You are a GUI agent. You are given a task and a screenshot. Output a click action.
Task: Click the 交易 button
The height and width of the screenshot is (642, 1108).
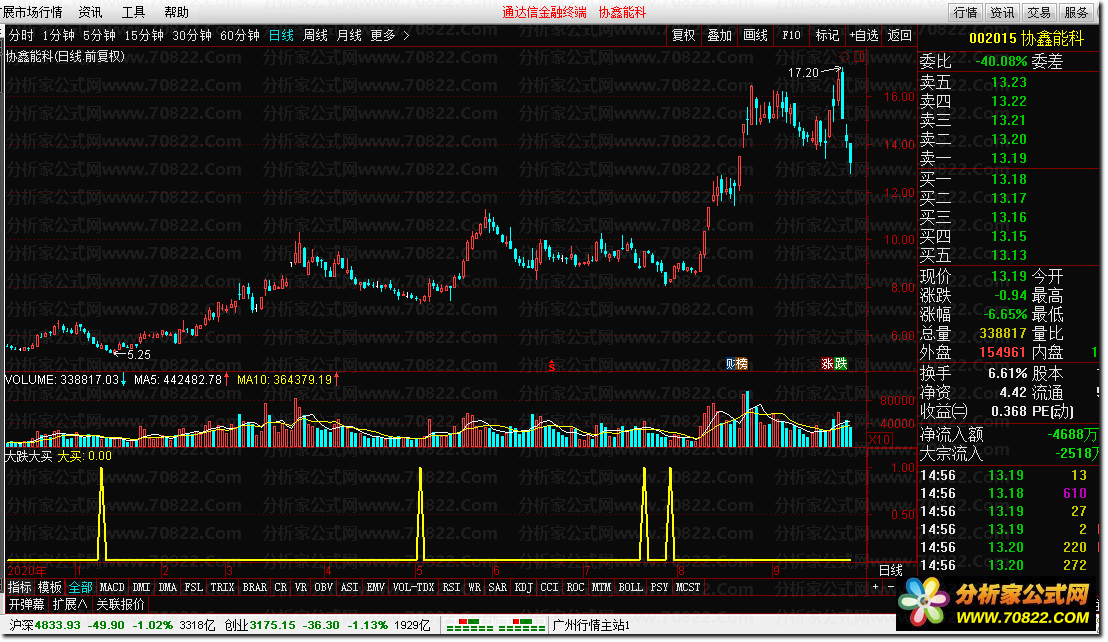1039,12
